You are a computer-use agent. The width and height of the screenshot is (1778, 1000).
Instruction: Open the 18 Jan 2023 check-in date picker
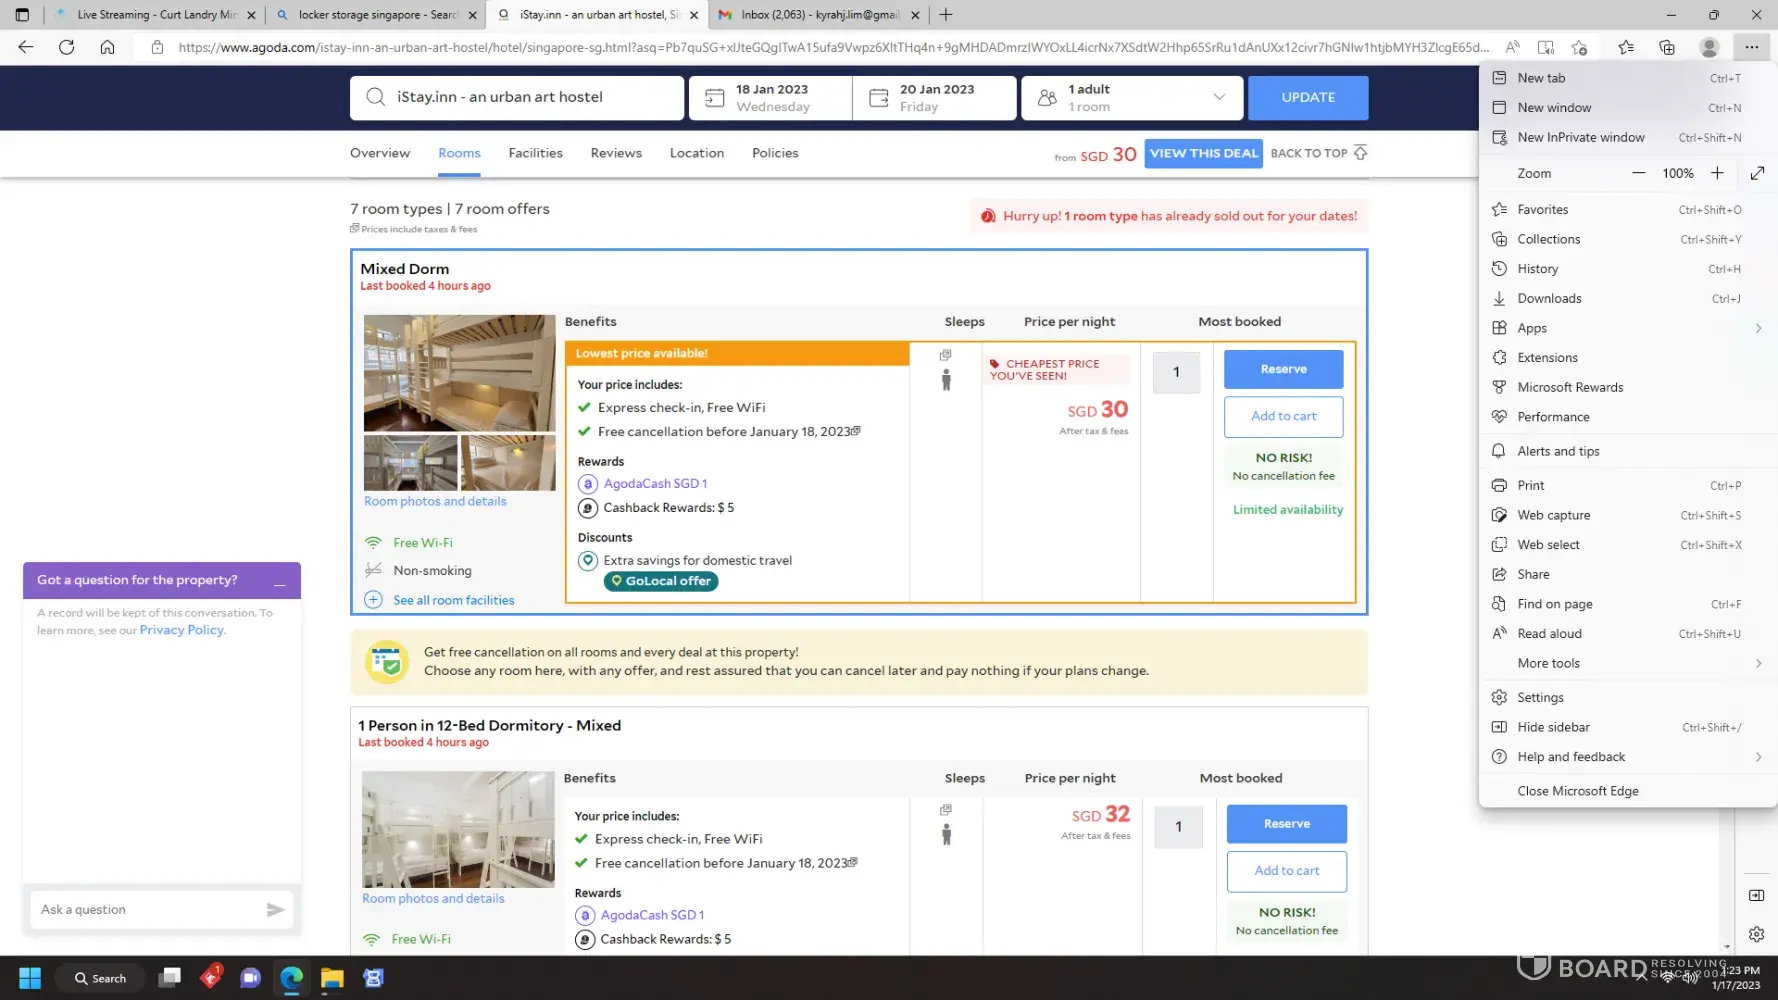[x=771, y=98]
